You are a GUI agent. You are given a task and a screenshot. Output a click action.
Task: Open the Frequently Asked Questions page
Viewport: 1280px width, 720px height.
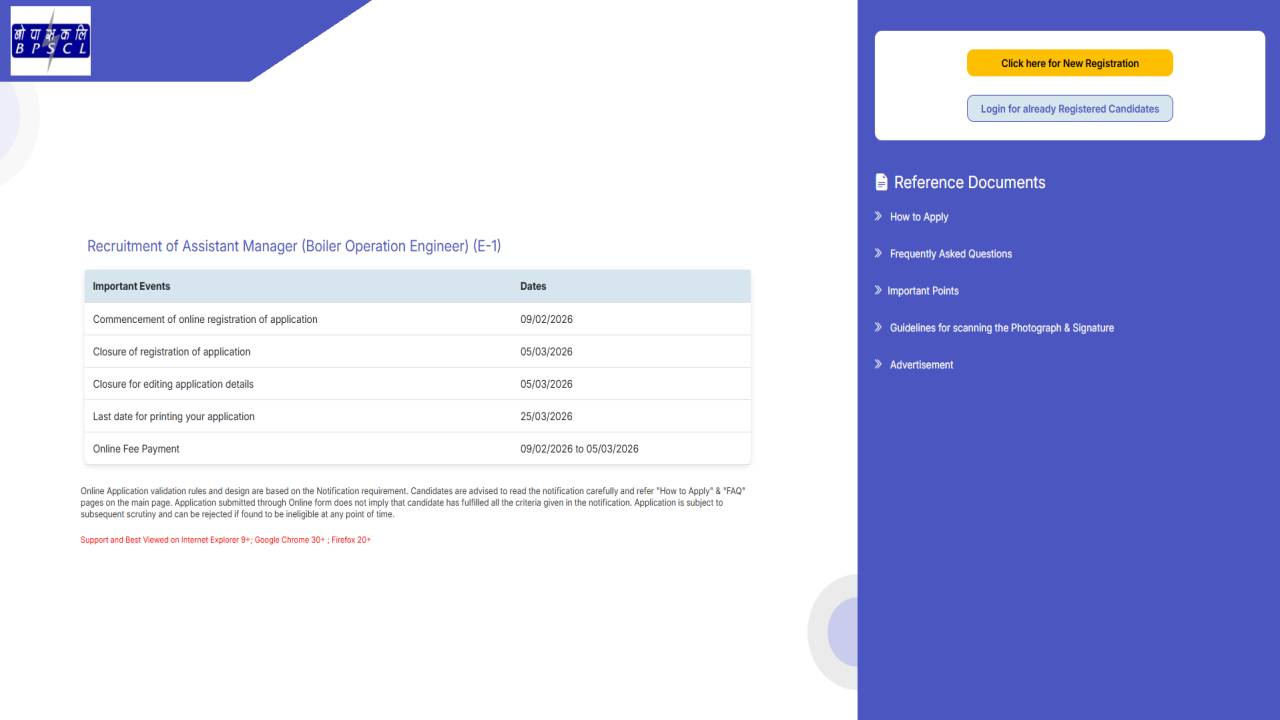[950, 253]
